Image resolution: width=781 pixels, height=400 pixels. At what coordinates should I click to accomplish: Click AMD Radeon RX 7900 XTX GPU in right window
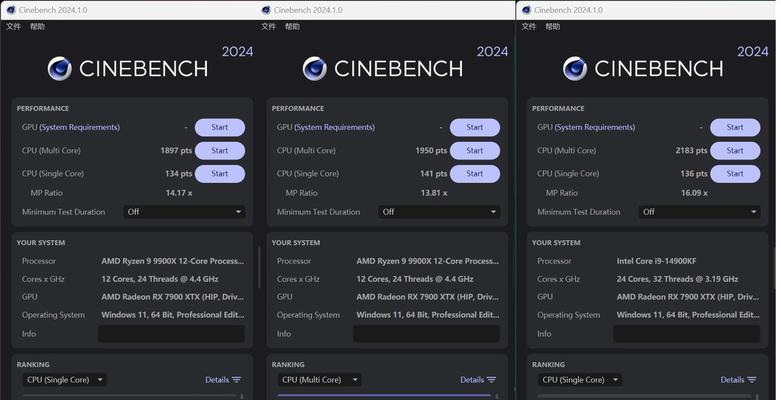688,297
